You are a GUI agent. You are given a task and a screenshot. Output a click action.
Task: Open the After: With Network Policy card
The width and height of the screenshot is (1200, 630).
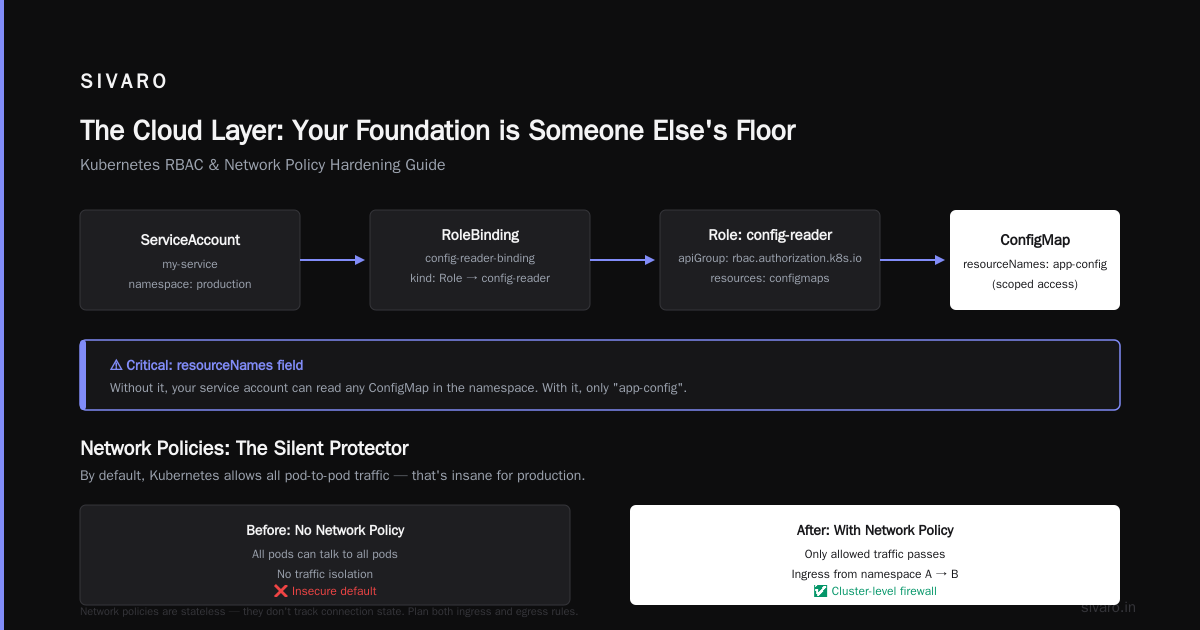click(875, 555)
